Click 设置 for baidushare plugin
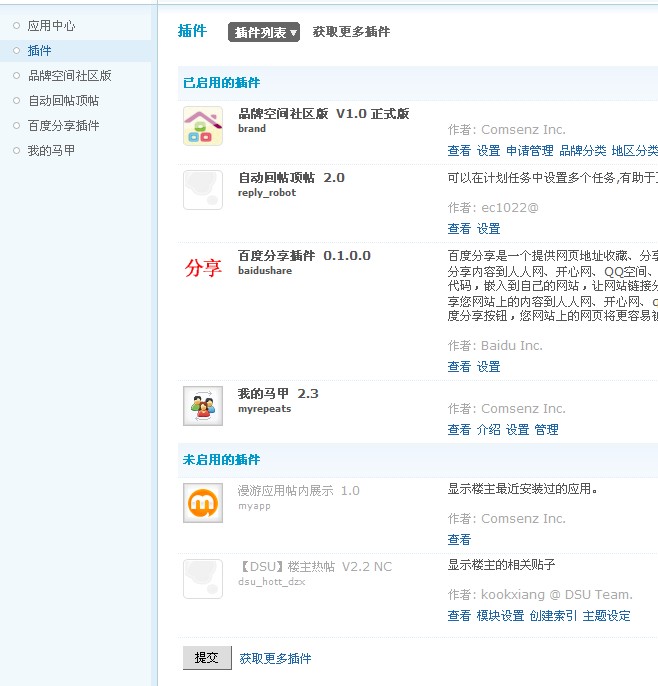 click(488, 367)
